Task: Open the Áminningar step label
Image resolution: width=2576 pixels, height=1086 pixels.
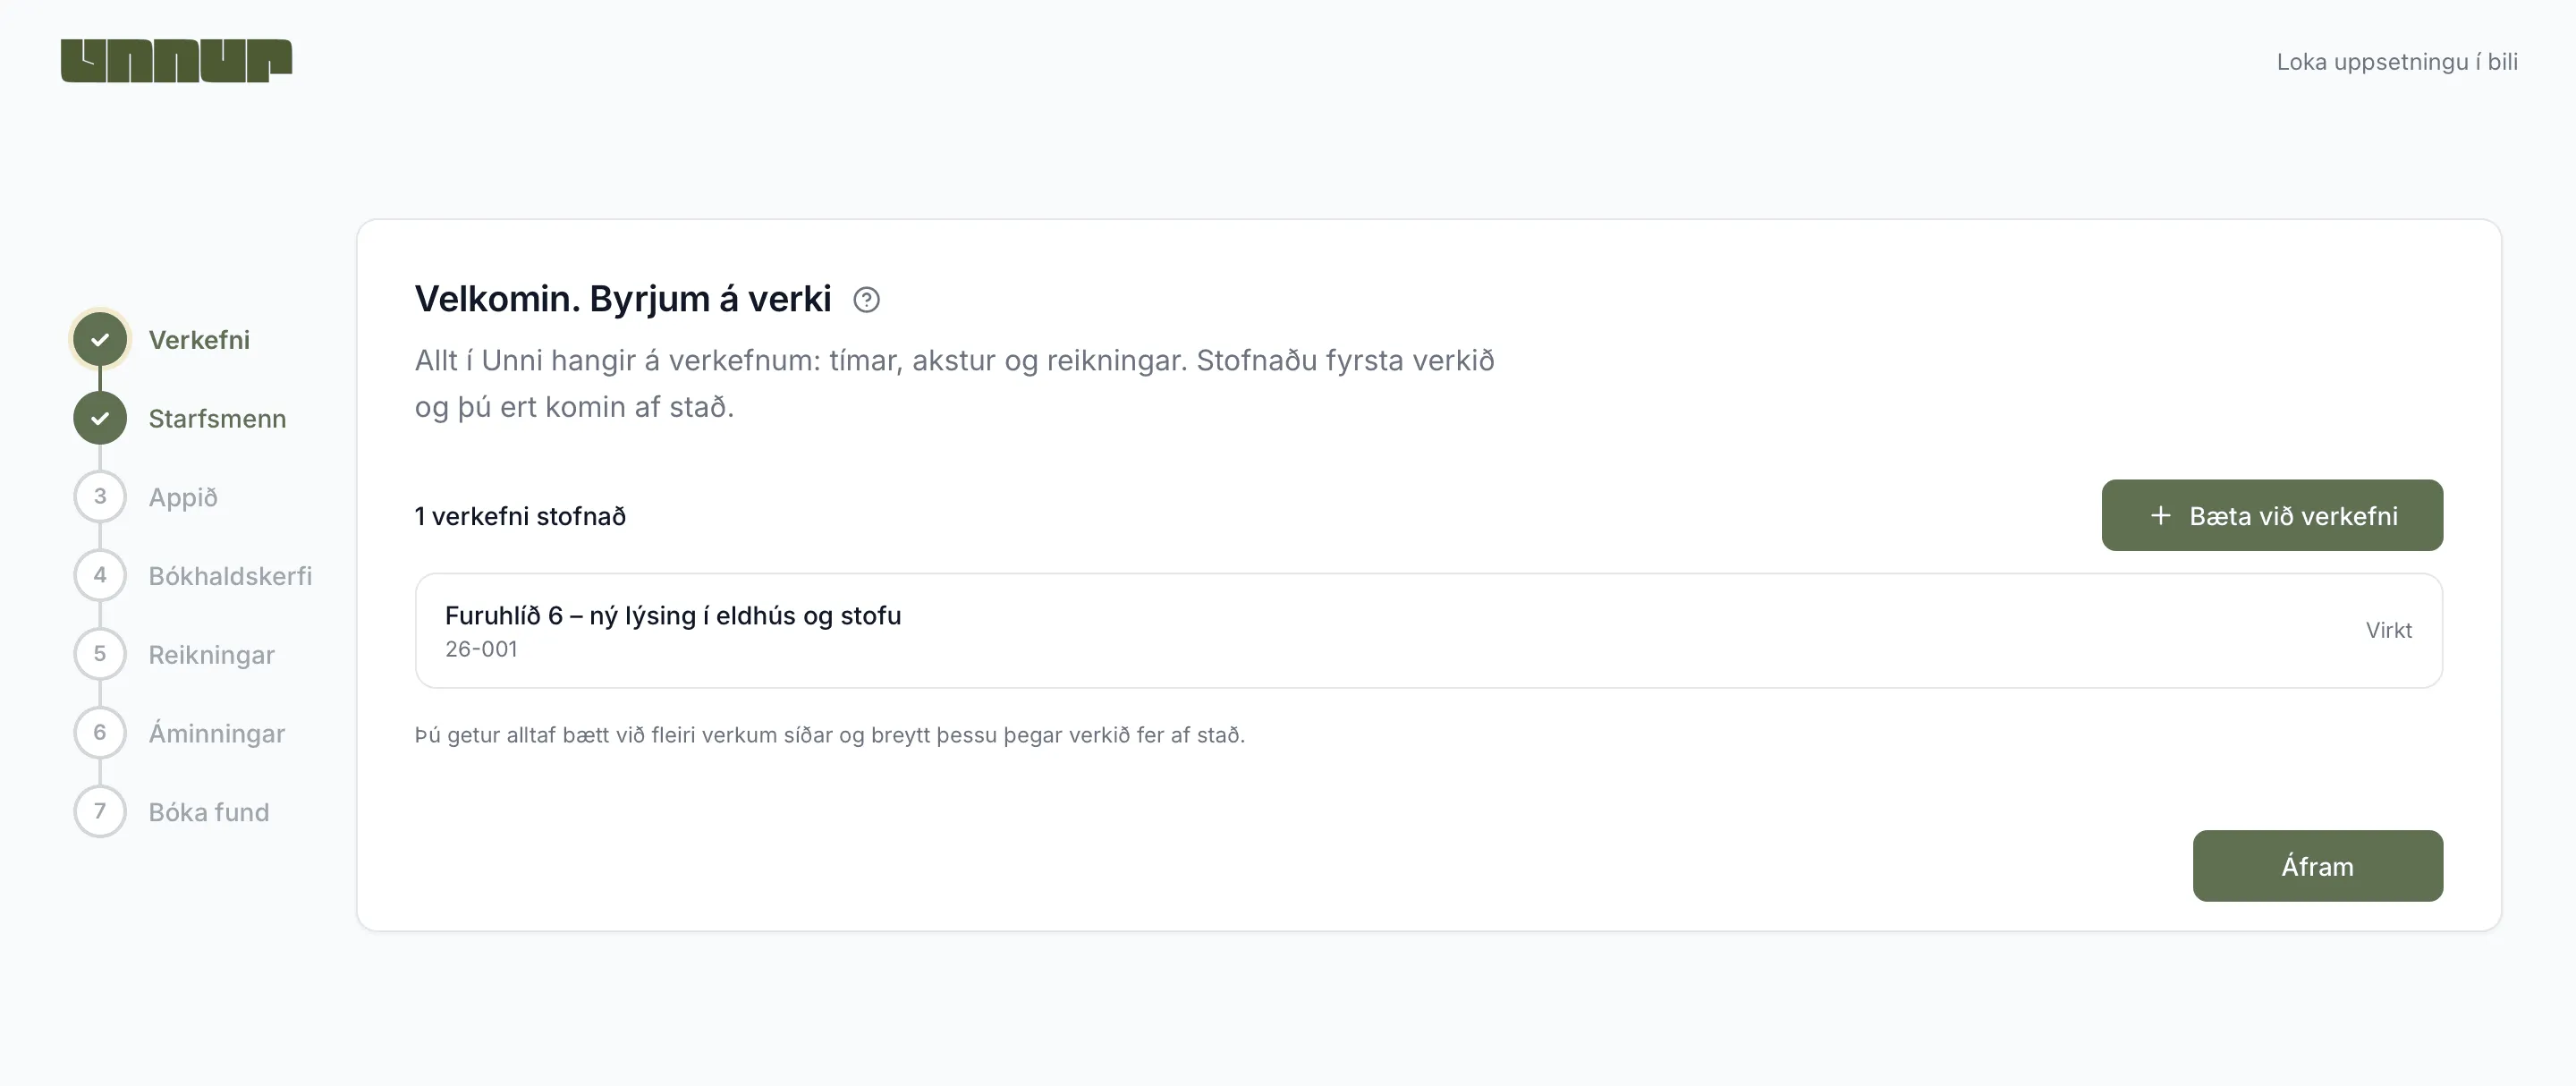Action: (217, 733)
